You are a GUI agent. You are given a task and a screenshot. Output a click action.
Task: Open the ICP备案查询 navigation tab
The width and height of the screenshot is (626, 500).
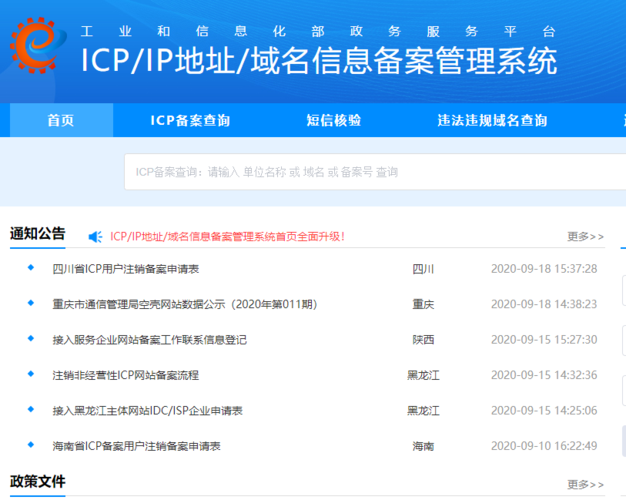pos(190,120)
